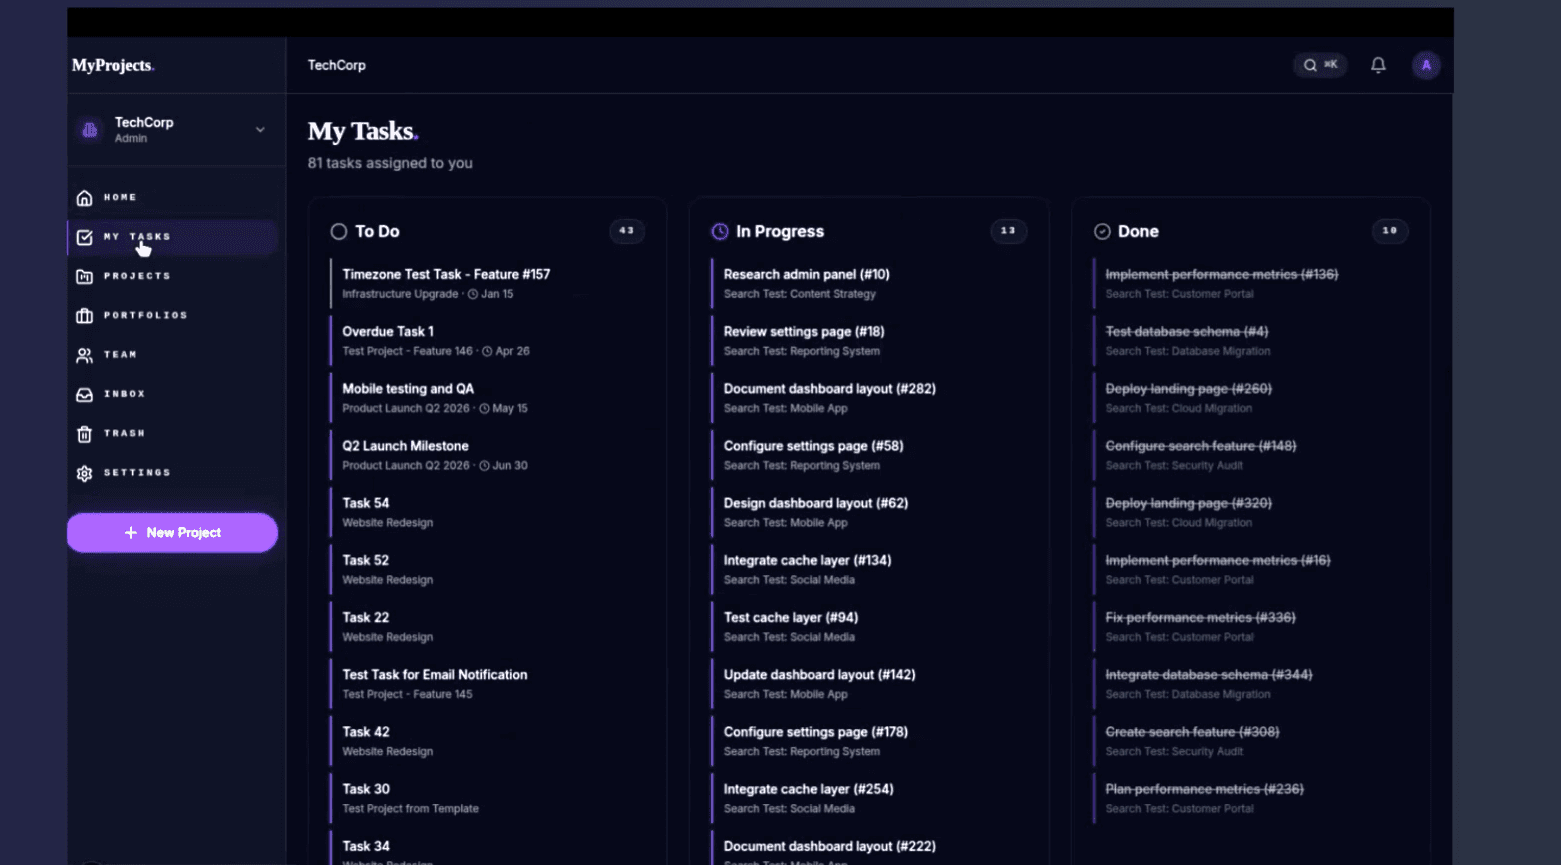Click the Projects folder icon

click(x=85, y=276)
